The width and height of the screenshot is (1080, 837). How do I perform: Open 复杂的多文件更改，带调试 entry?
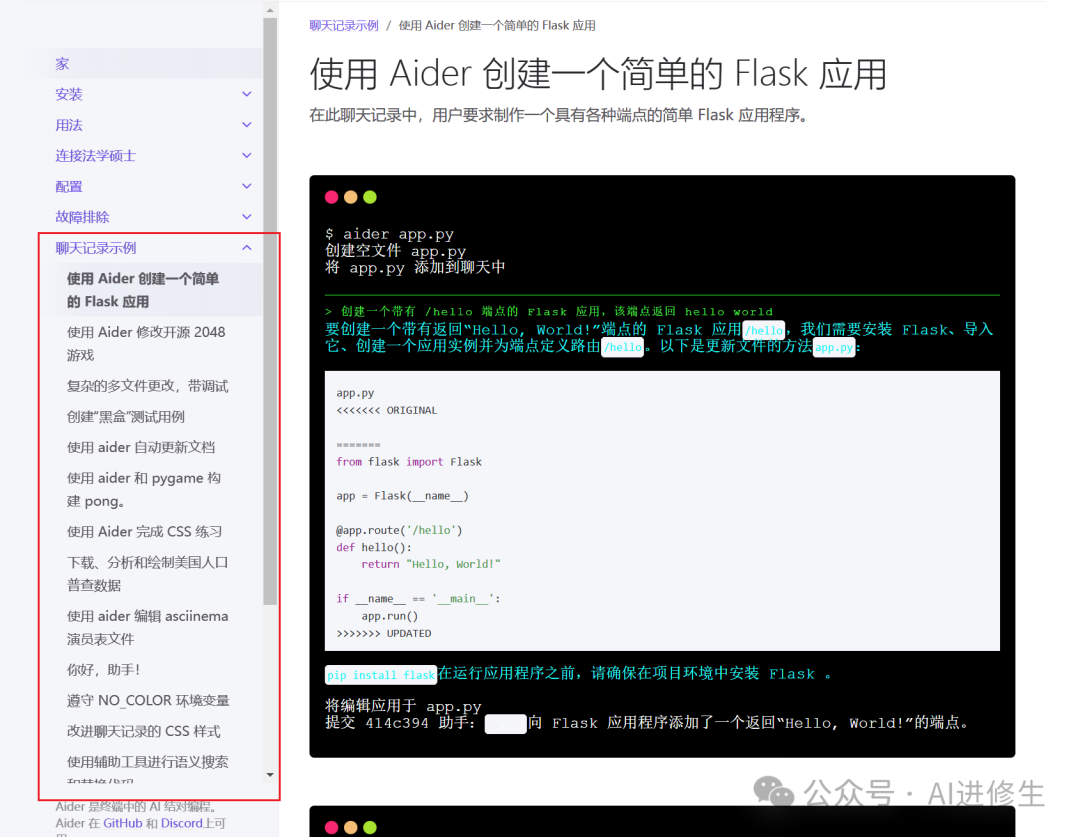tap(147, 386)
